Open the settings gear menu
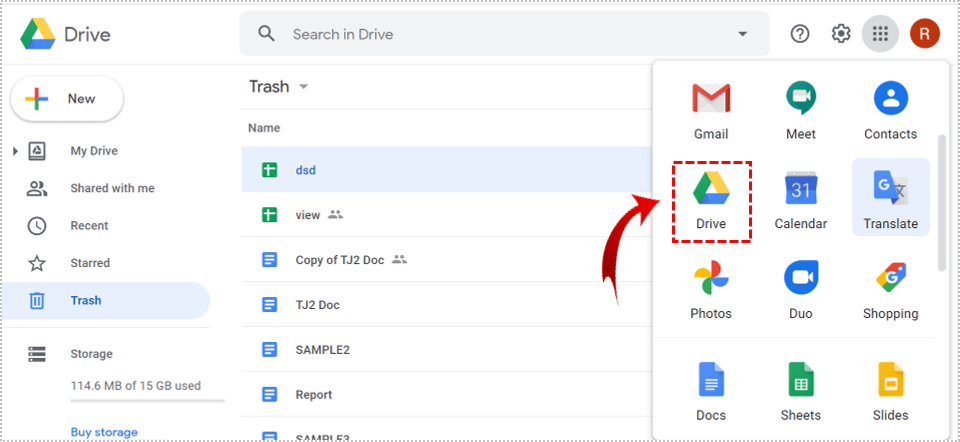Screen dimensions: 960x442 (x=841, y=34)
